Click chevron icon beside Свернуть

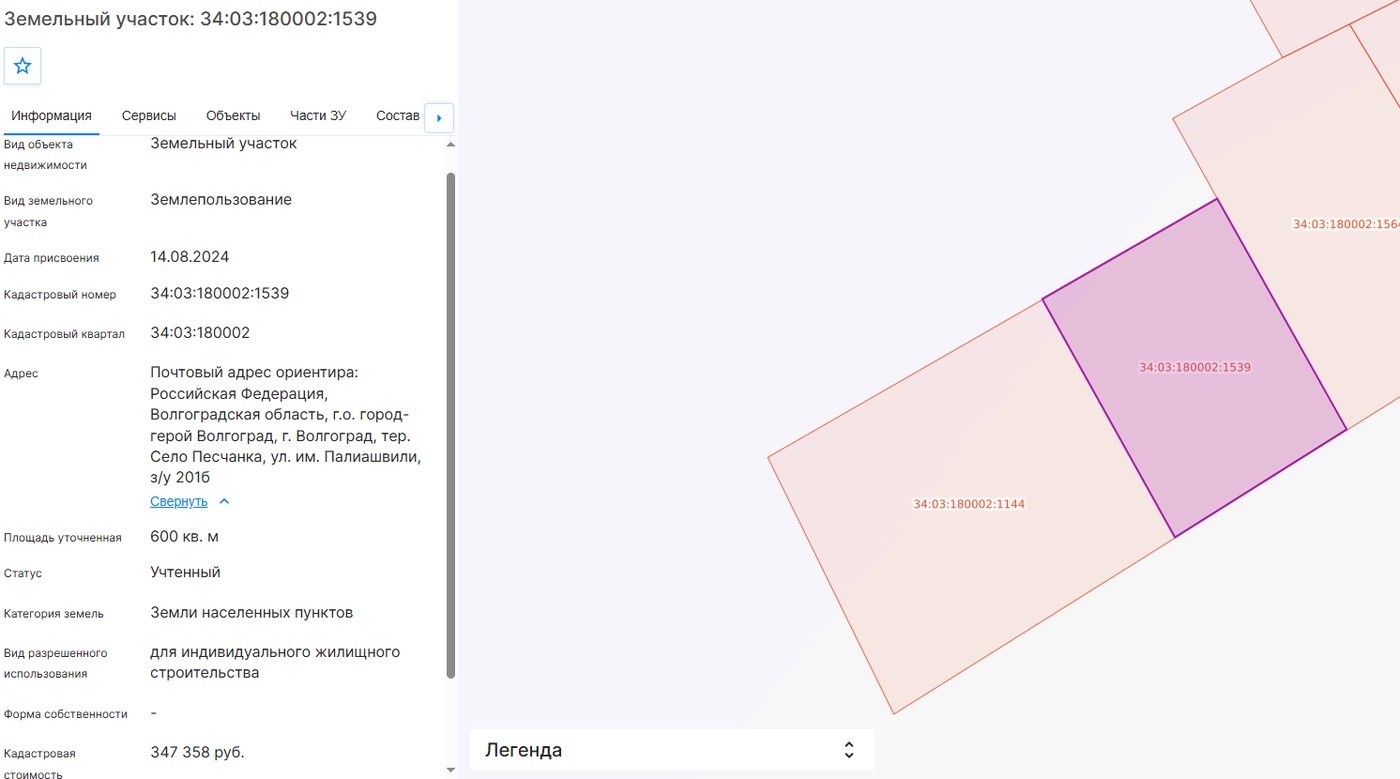pos(224,502)
